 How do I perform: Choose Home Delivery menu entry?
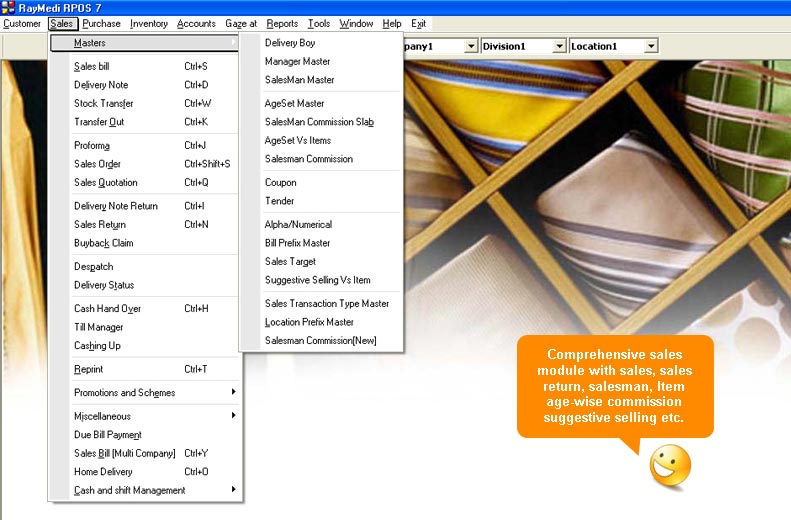pos(145,472)
